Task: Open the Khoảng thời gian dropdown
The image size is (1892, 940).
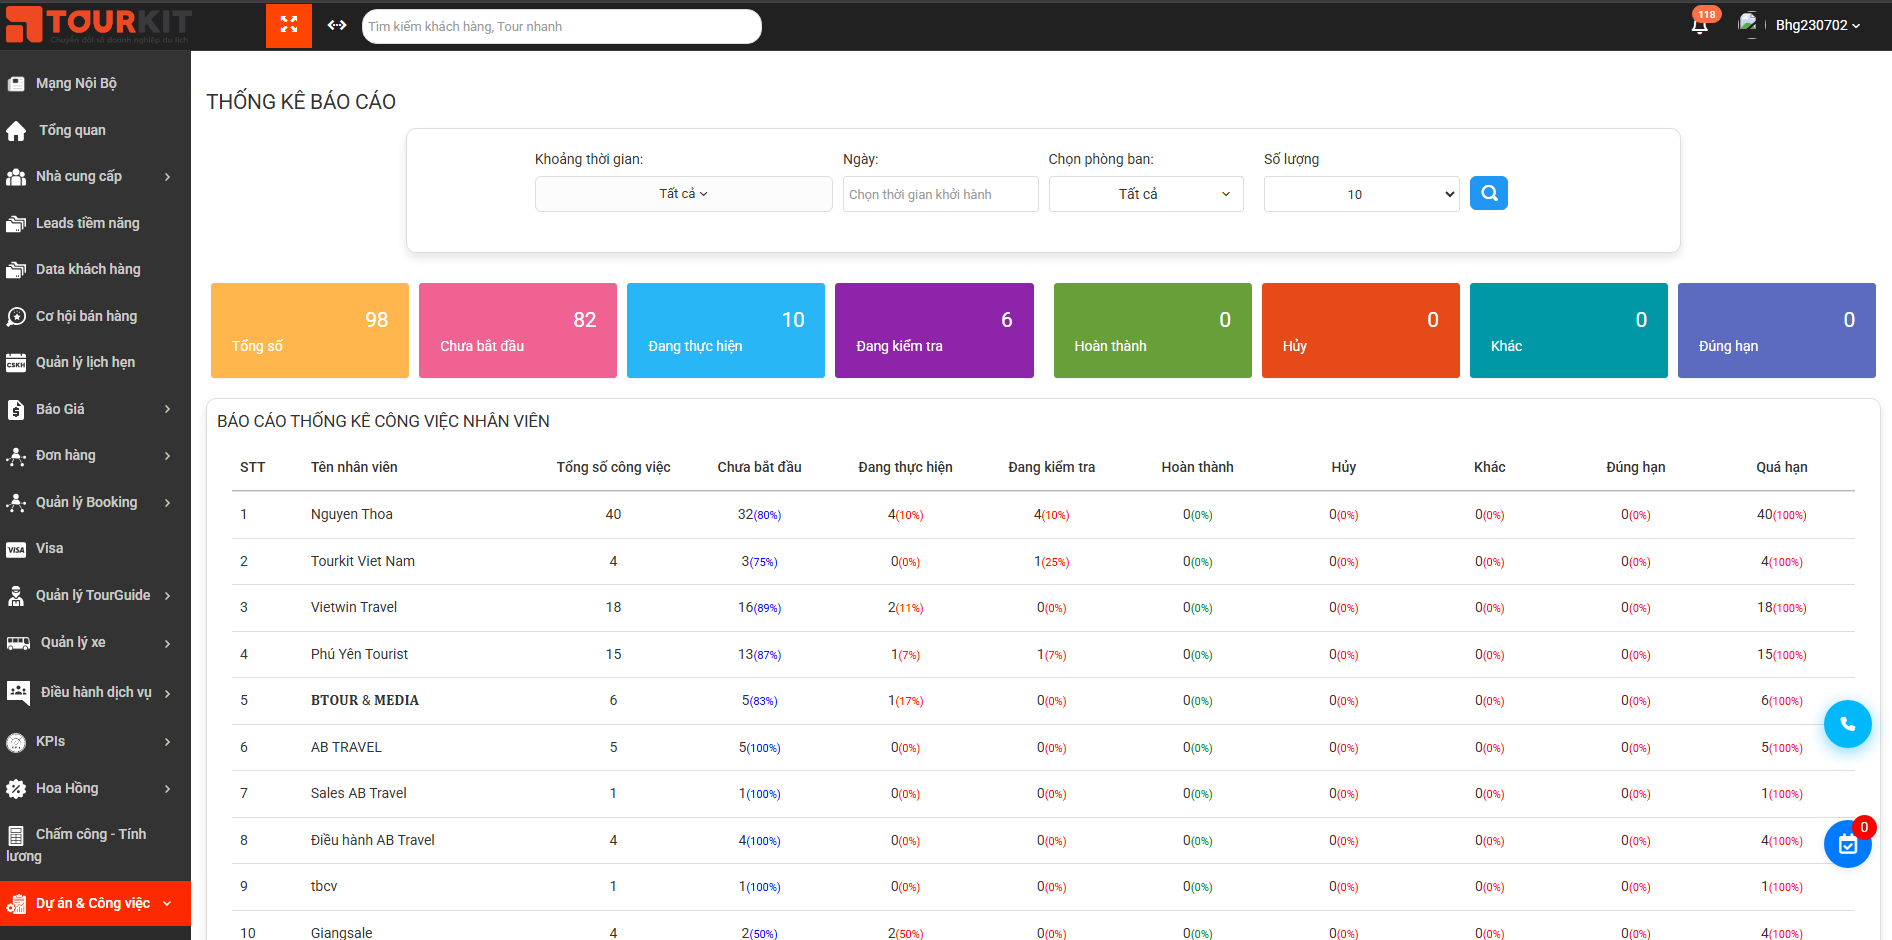Action: [683, 194]
